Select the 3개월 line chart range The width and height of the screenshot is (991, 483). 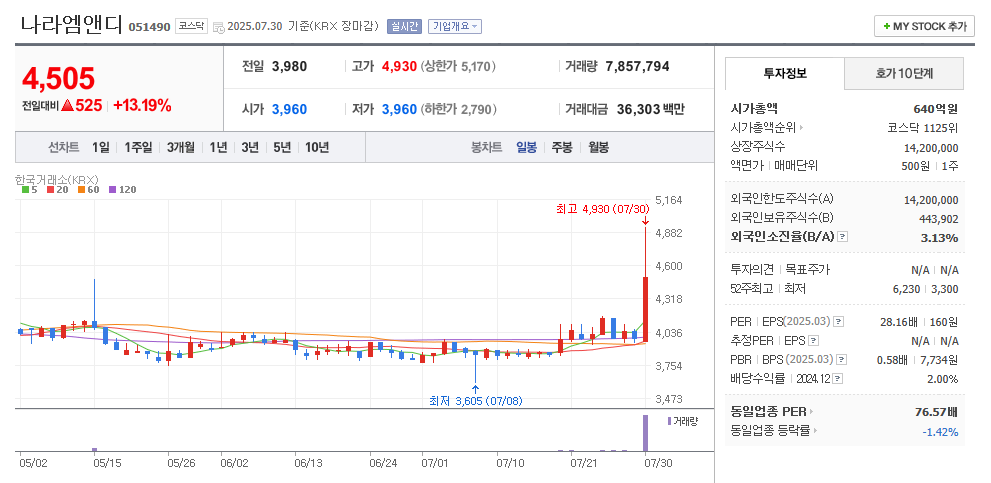coord(181,148)
